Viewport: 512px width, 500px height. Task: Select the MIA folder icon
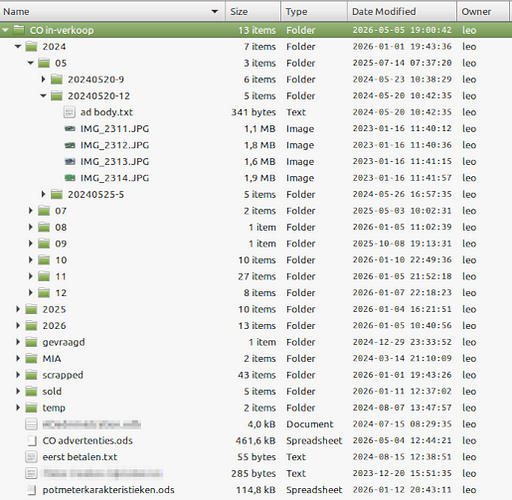pyautogui.click(x=31, y=358)
